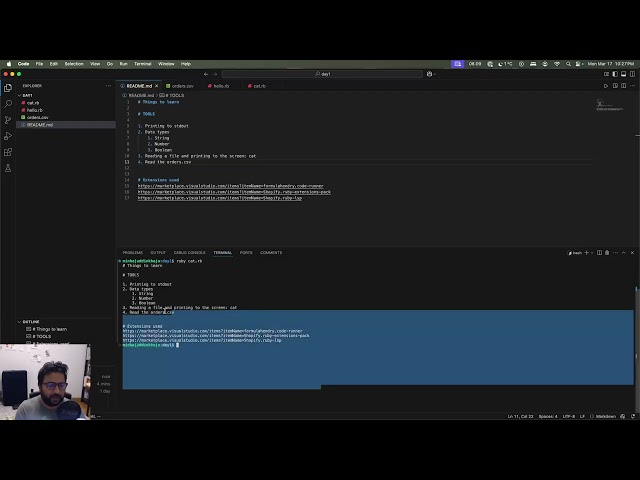Viewport: 640px width, 480px height.
Task: Open the Extensions view in activity bar
Action: click(8, 152)
